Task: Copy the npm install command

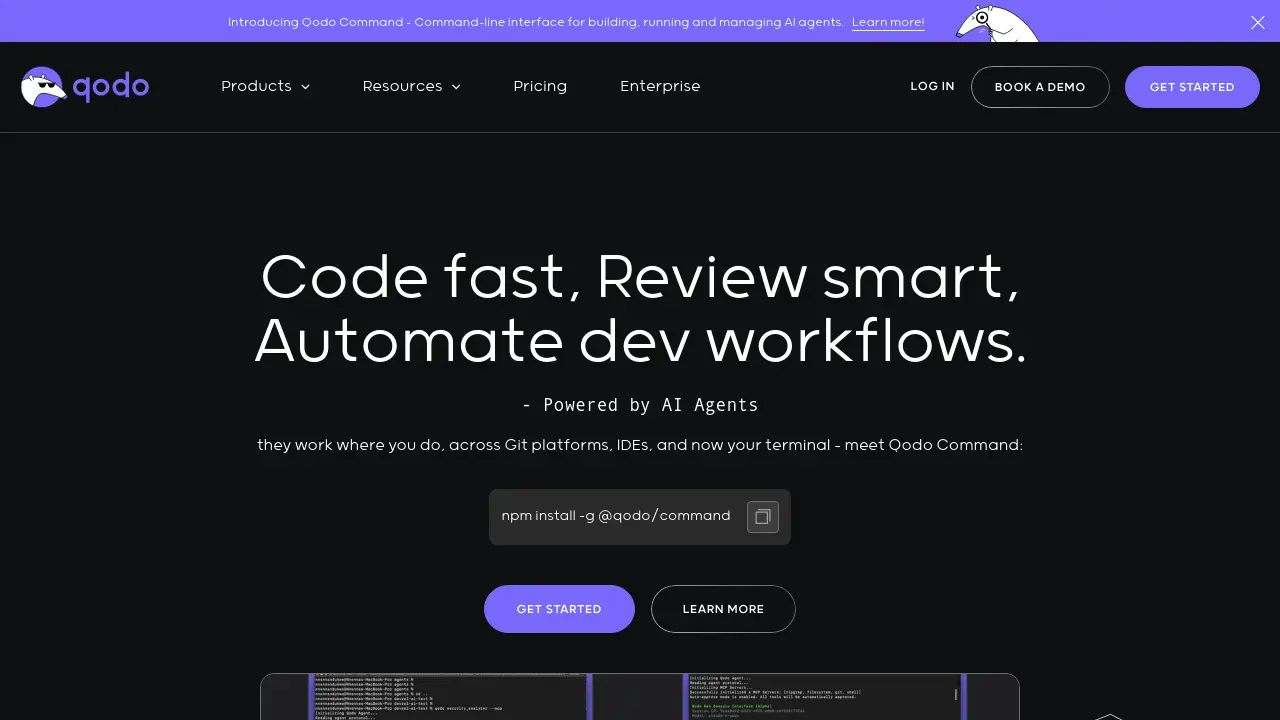Action: pyautogui.click(x=763, y=517)
